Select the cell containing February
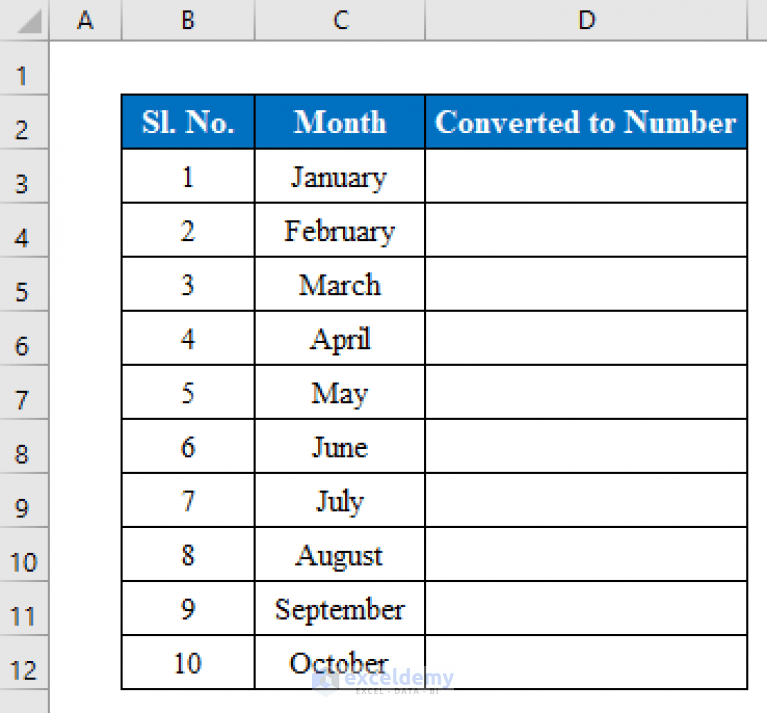The width and height of the screenshot is (767, 713). 340,230
